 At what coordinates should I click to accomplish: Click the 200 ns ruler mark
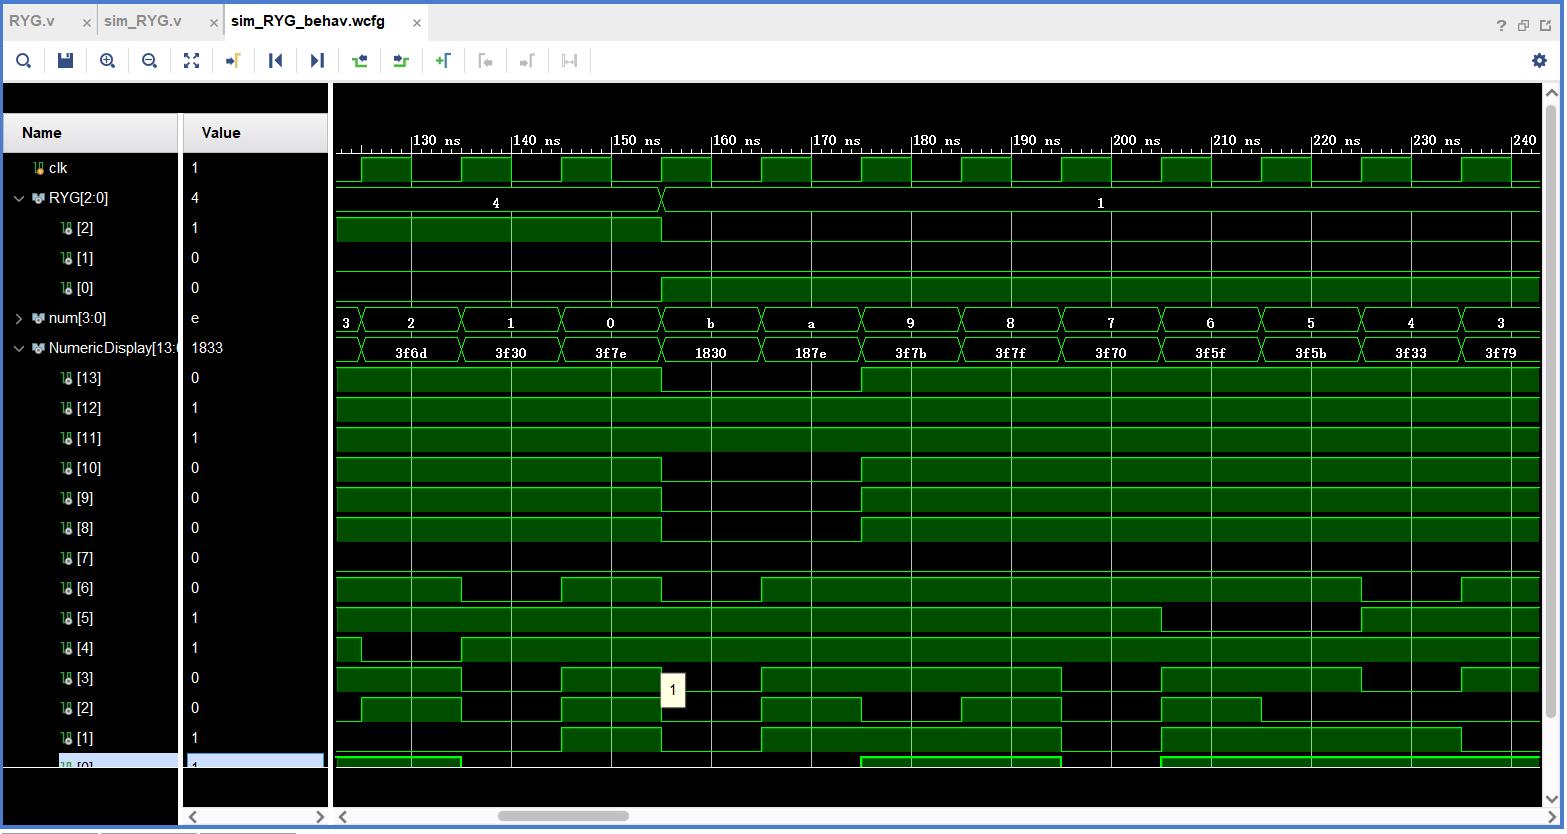click(1137, 141)
